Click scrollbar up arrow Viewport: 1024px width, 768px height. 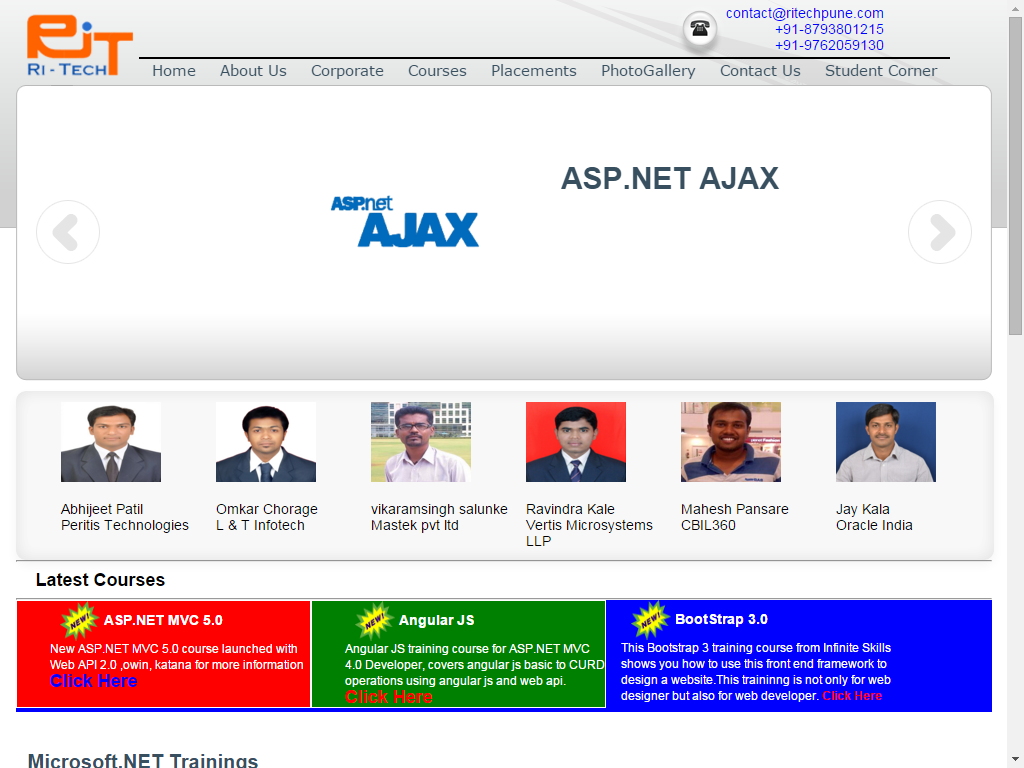[x=1016, y=7]
